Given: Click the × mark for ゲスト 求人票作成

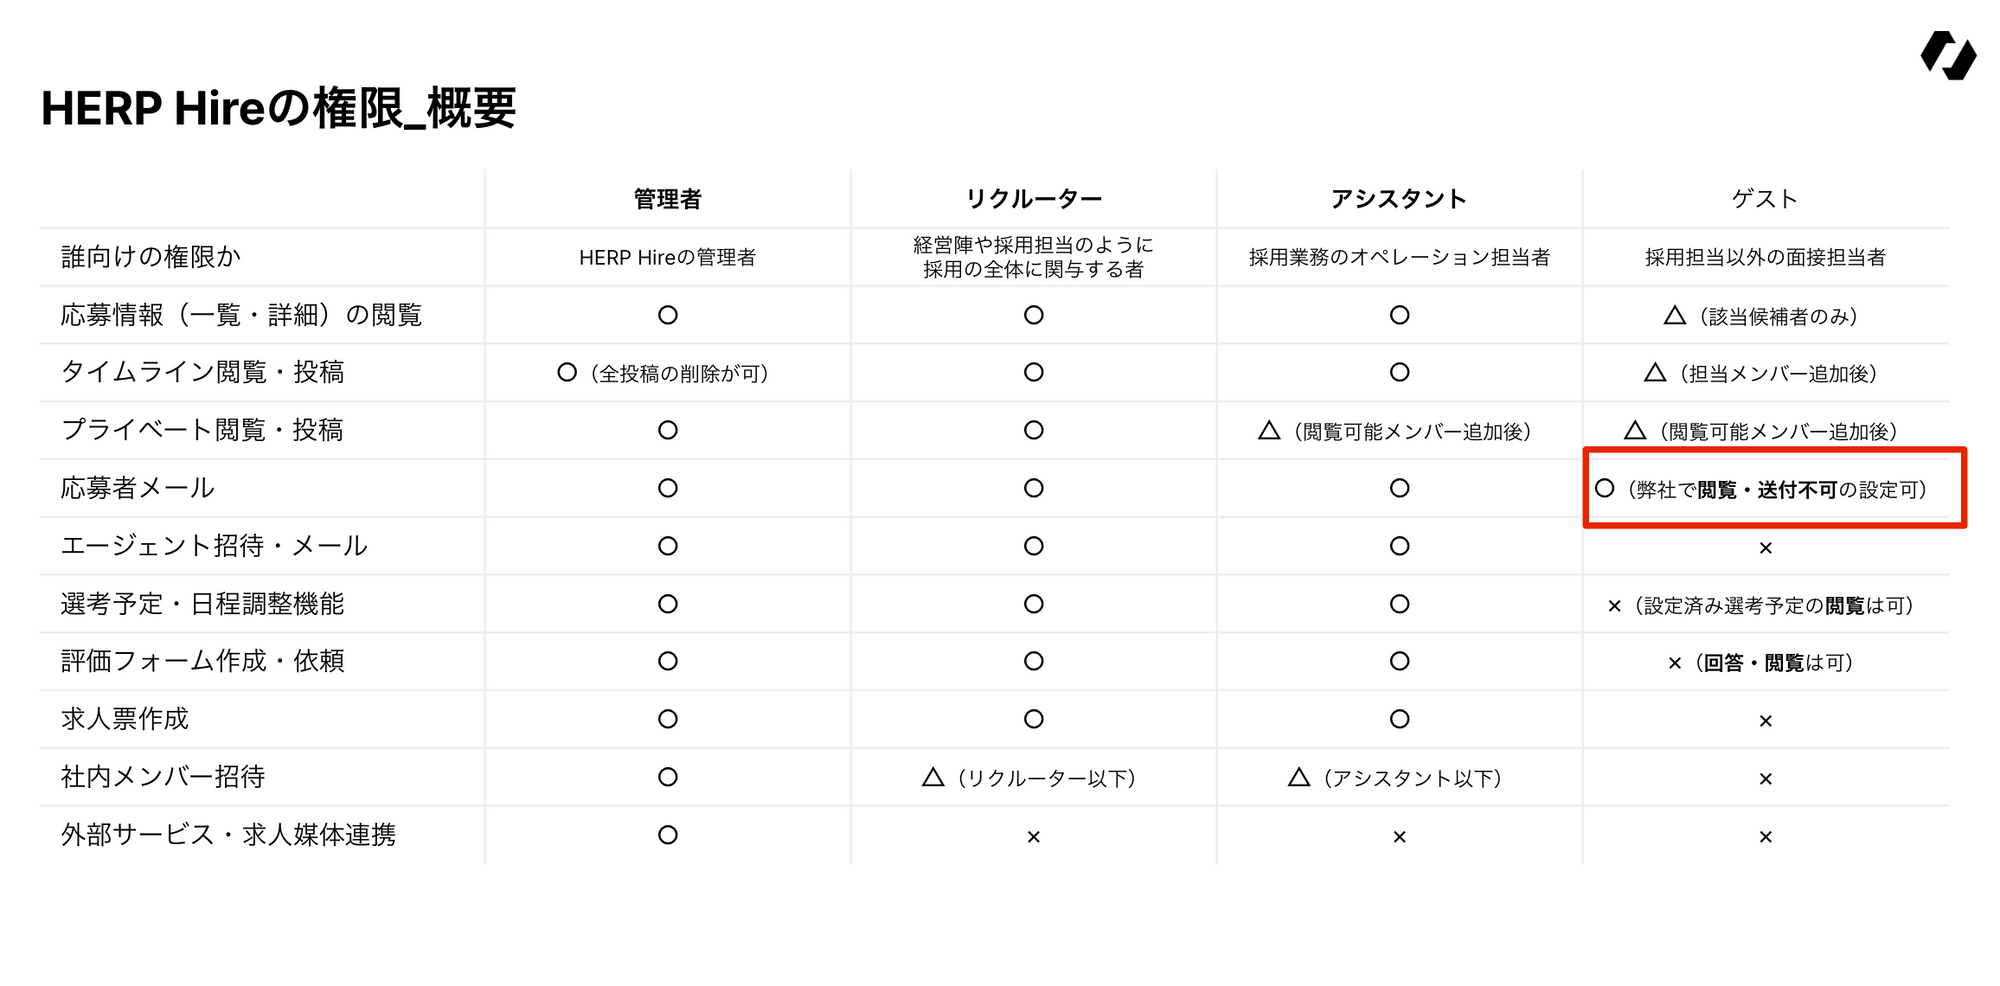Looking at the screenshot, I should click(x=1765, y=721).
